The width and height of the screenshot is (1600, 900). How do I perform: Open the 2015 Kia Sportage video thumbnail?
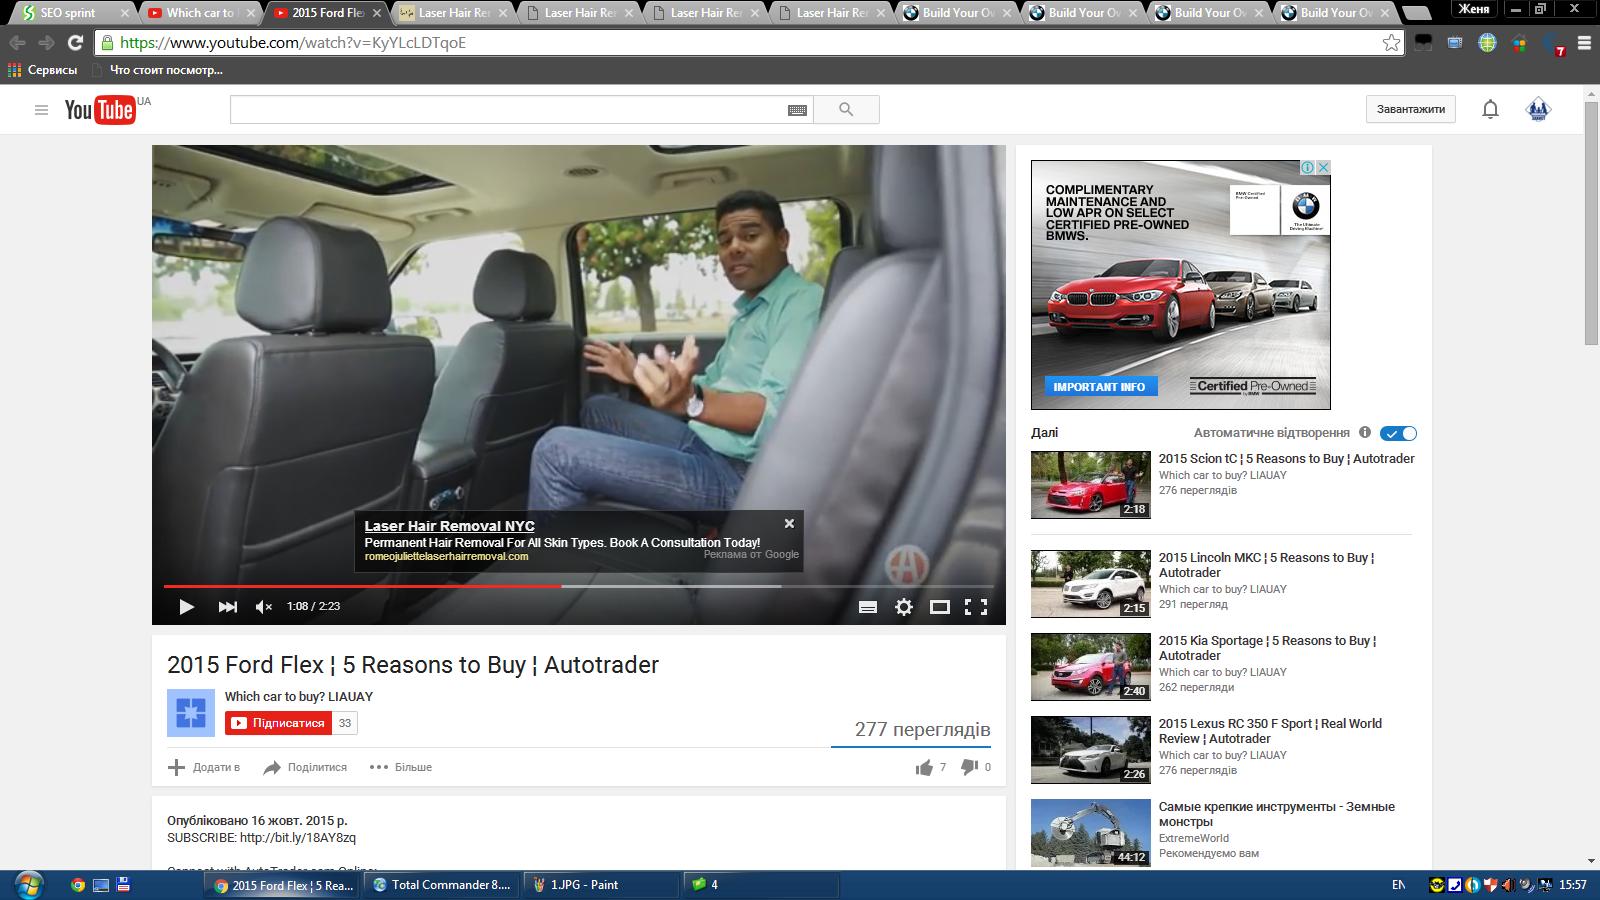(x=1091, y=667)
